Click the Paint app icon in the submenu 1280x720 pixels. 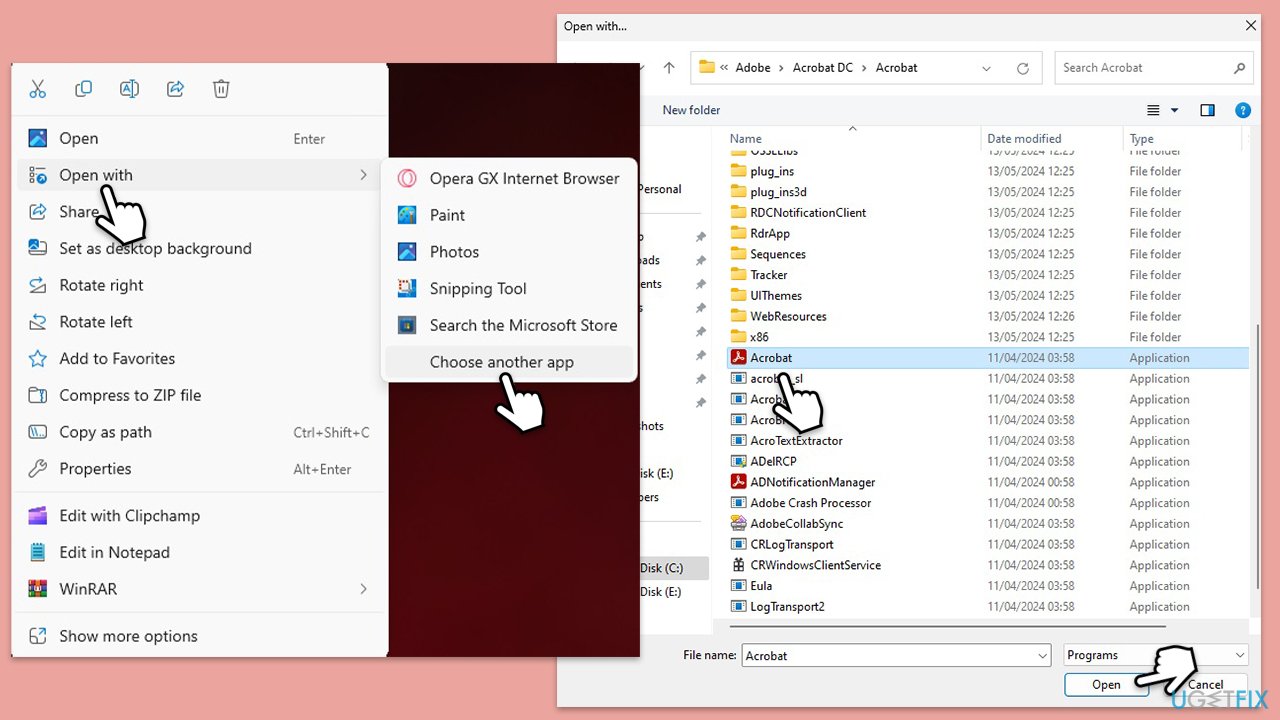click(407, 215)
